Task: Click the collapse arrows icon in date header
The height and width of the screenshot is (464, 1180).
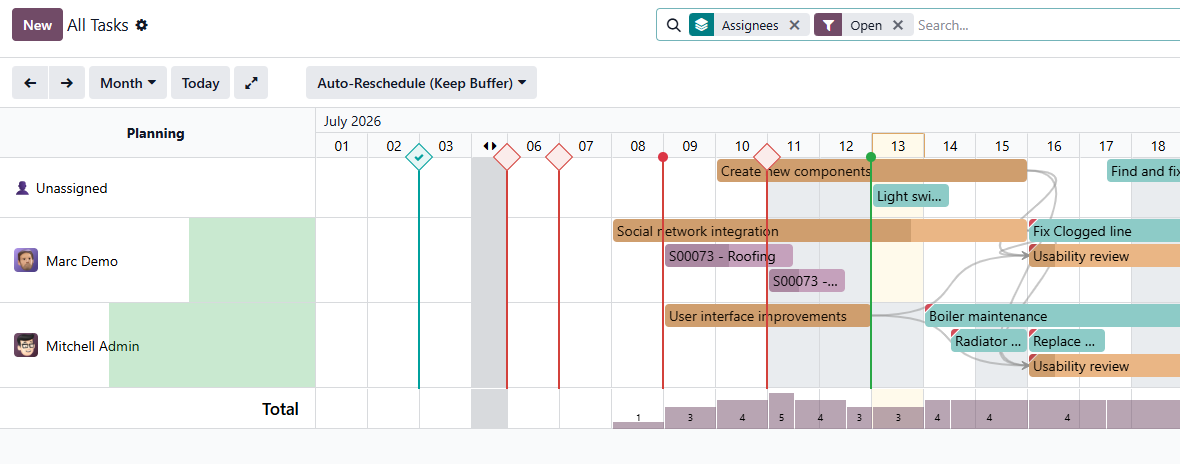Action: [490, 145]
